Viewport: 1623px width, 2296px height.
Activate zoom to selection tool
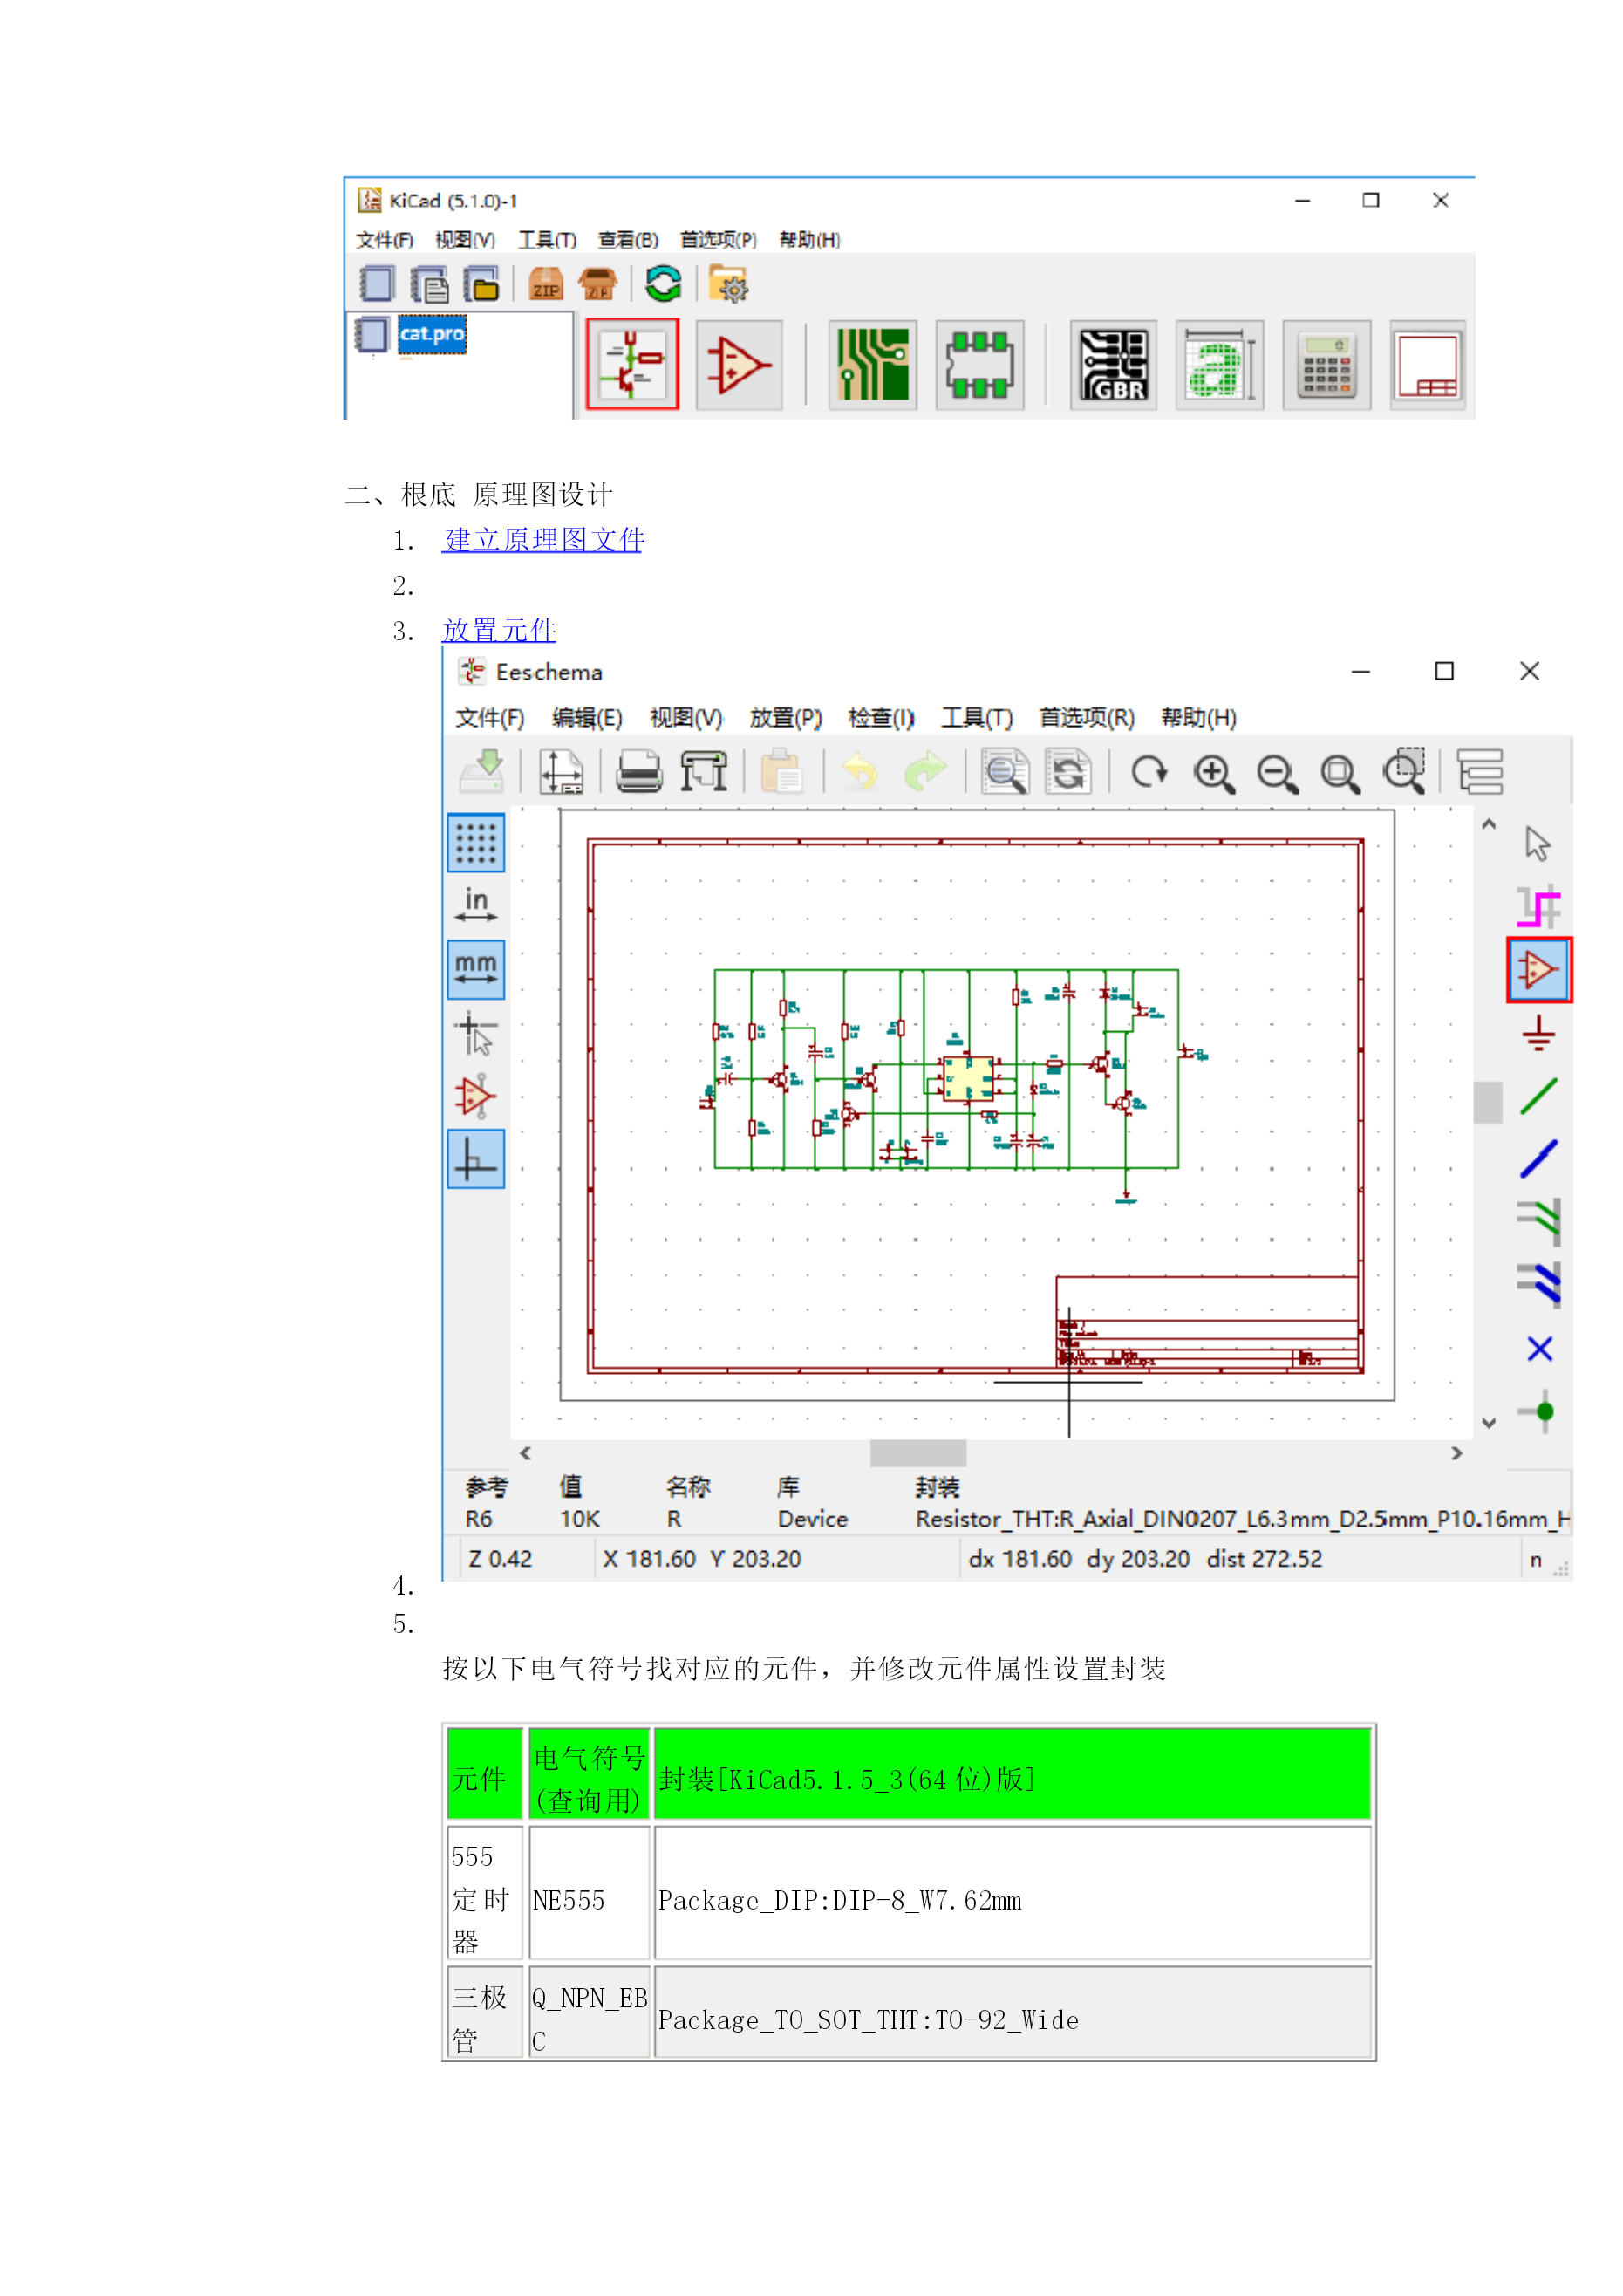point(1404,771)
